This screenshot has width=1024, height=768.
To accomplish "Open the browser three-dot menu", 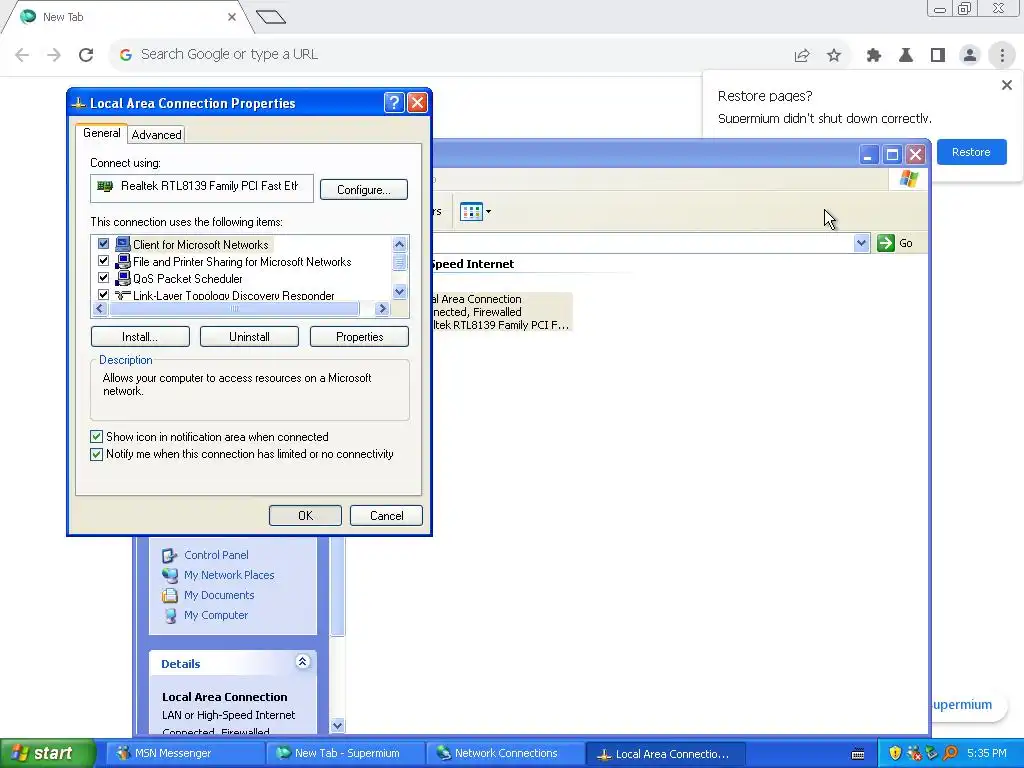I will 1002,56.
